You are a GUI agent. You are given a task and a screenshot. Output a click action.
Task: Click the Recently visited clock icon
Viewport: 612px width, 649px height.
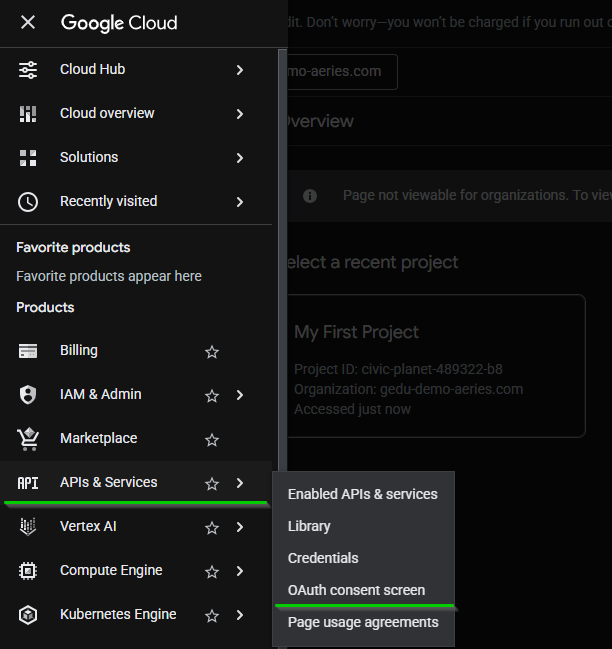pos(28,202)
